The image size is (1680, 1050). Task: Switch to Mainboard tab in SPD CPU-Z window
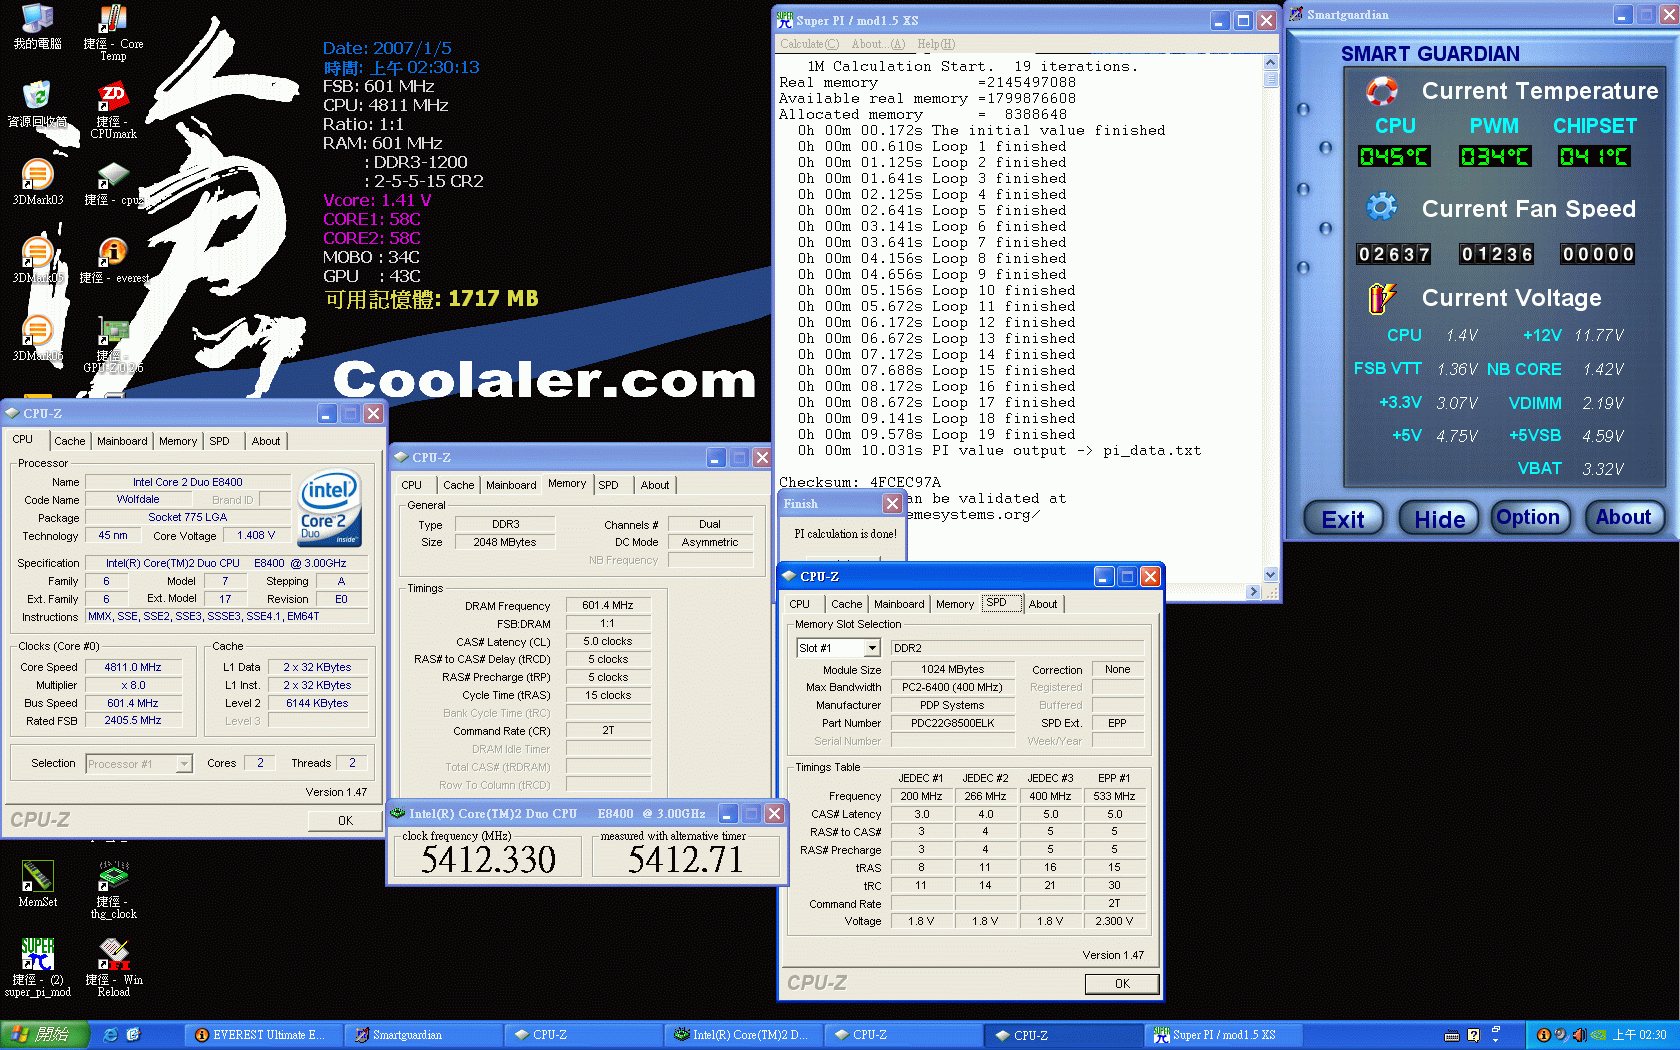pyautogui.click(x=899, y=604)
